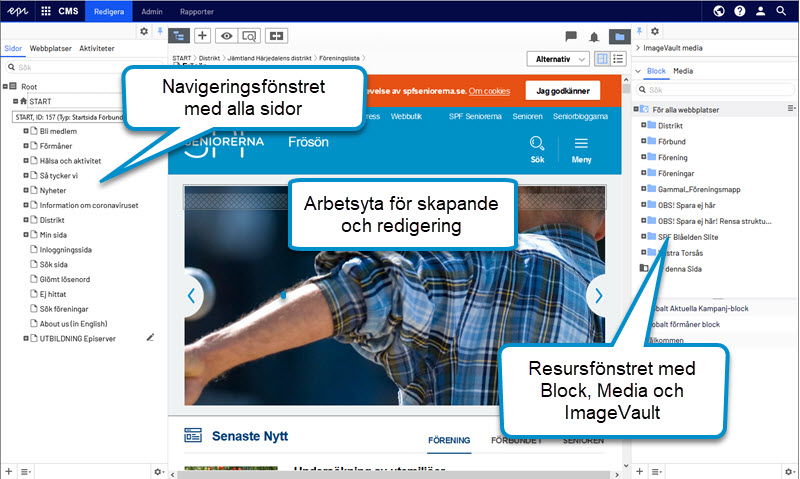
Task: Click the plus icon to create new content
Action: 202,35
